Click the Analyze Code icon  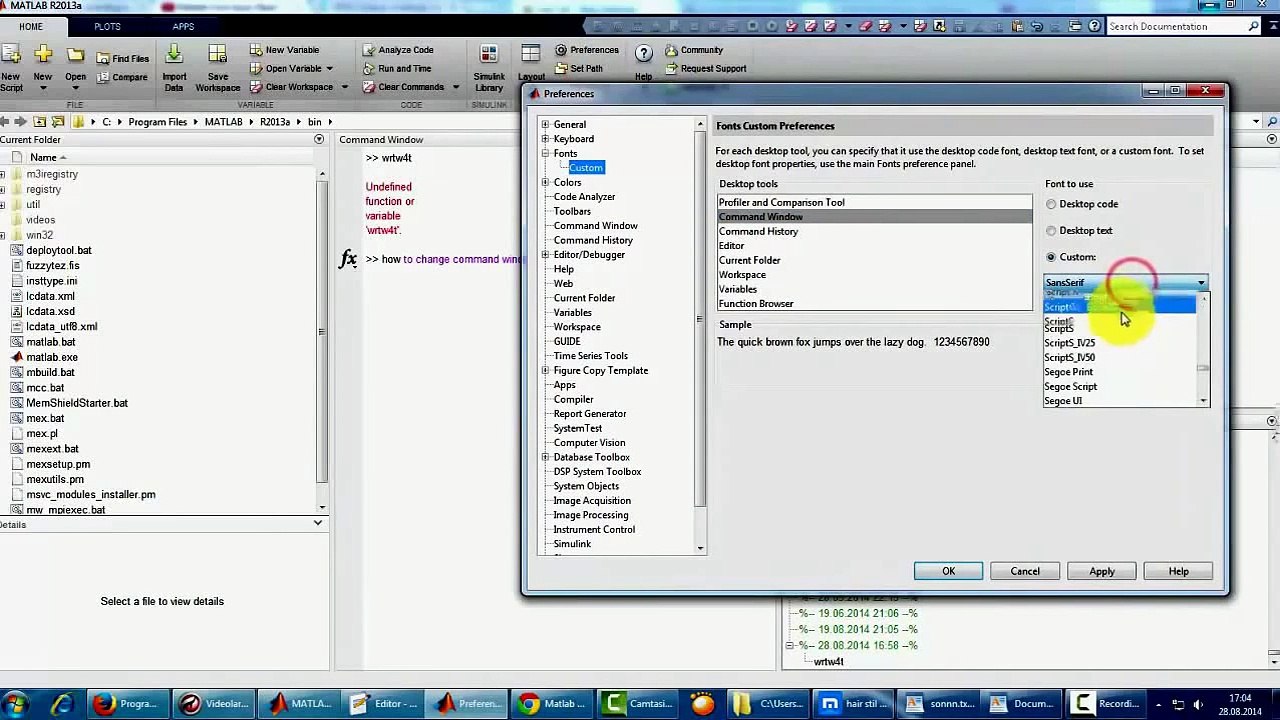pos(369,50)
